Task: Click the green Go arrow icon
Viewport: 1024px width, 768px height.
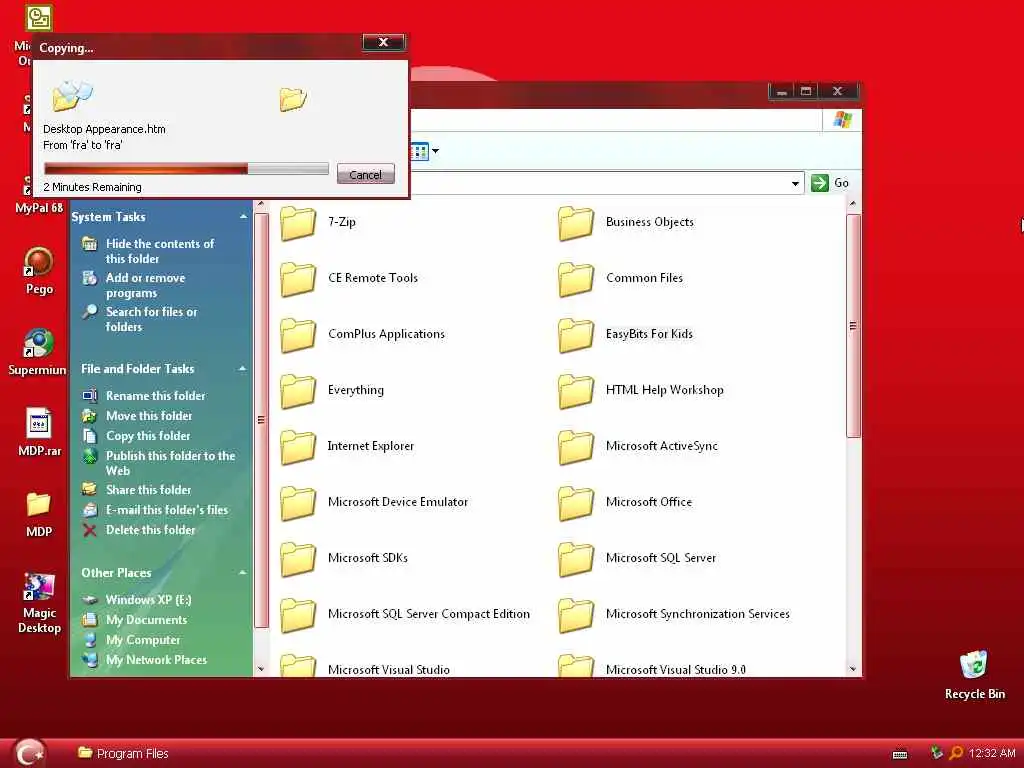Action: 820,183
